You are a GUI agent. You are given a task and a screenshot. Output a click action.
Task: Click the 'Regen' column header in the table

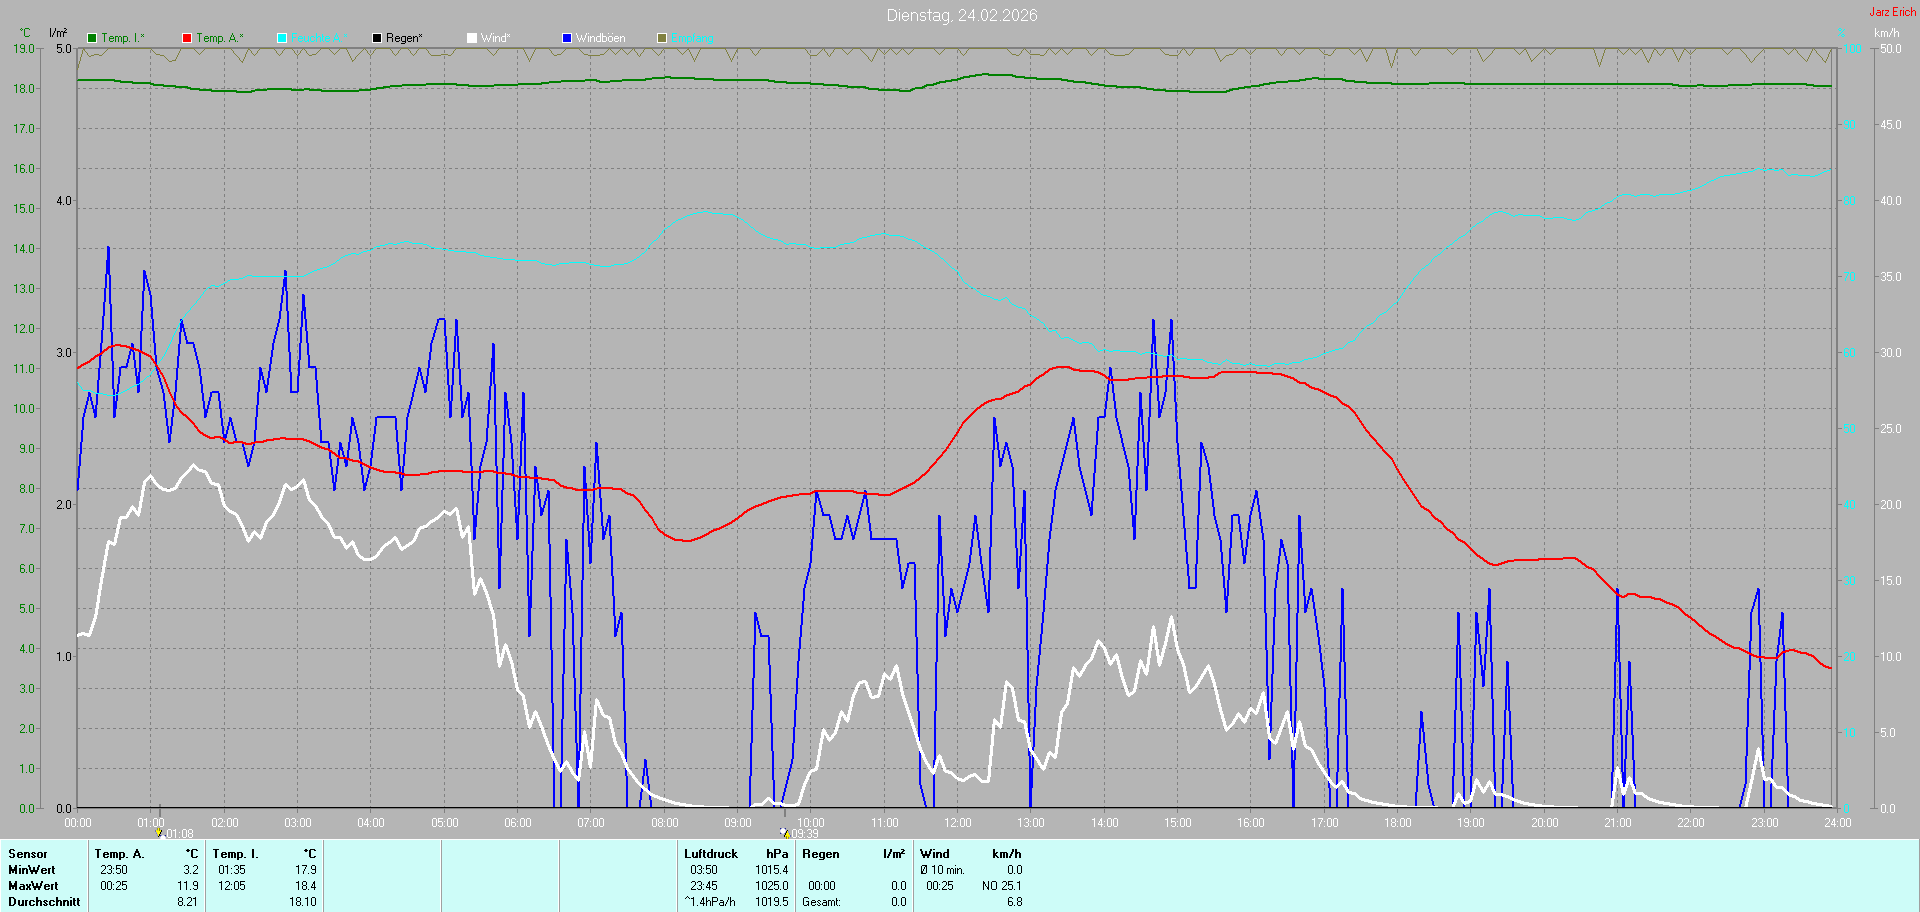click(821, 854)
